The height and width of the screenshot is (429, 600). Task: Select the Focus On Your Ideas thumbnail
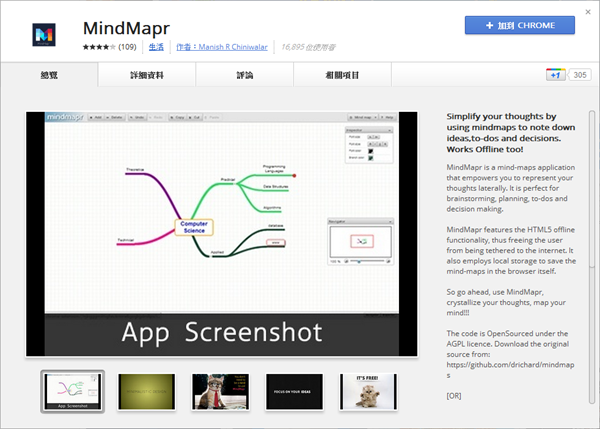294,391
